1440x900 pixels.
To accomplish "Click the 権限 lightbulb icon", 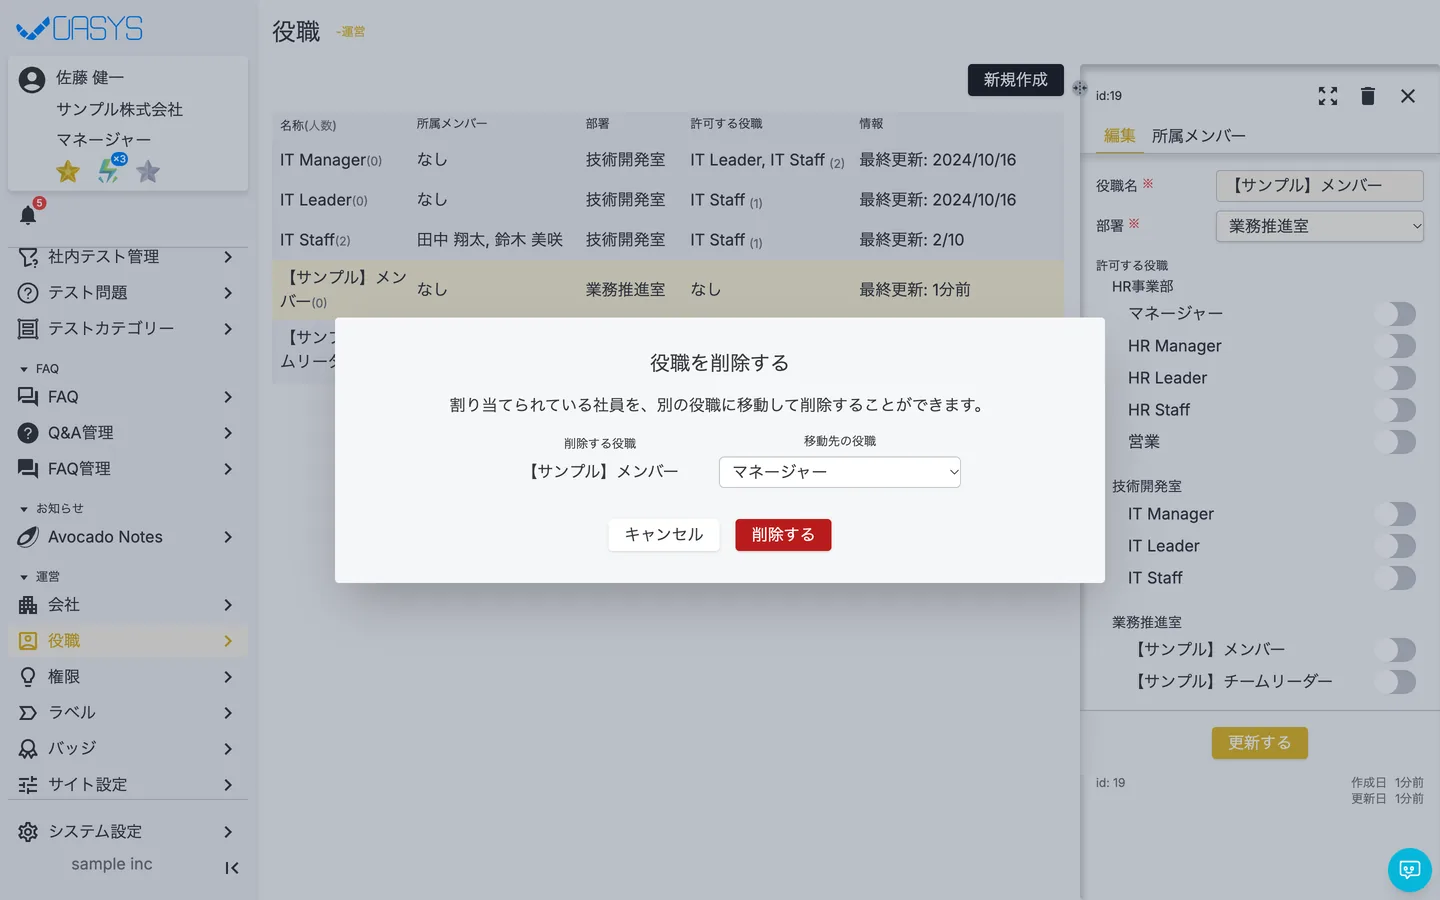I will [28, 677].
